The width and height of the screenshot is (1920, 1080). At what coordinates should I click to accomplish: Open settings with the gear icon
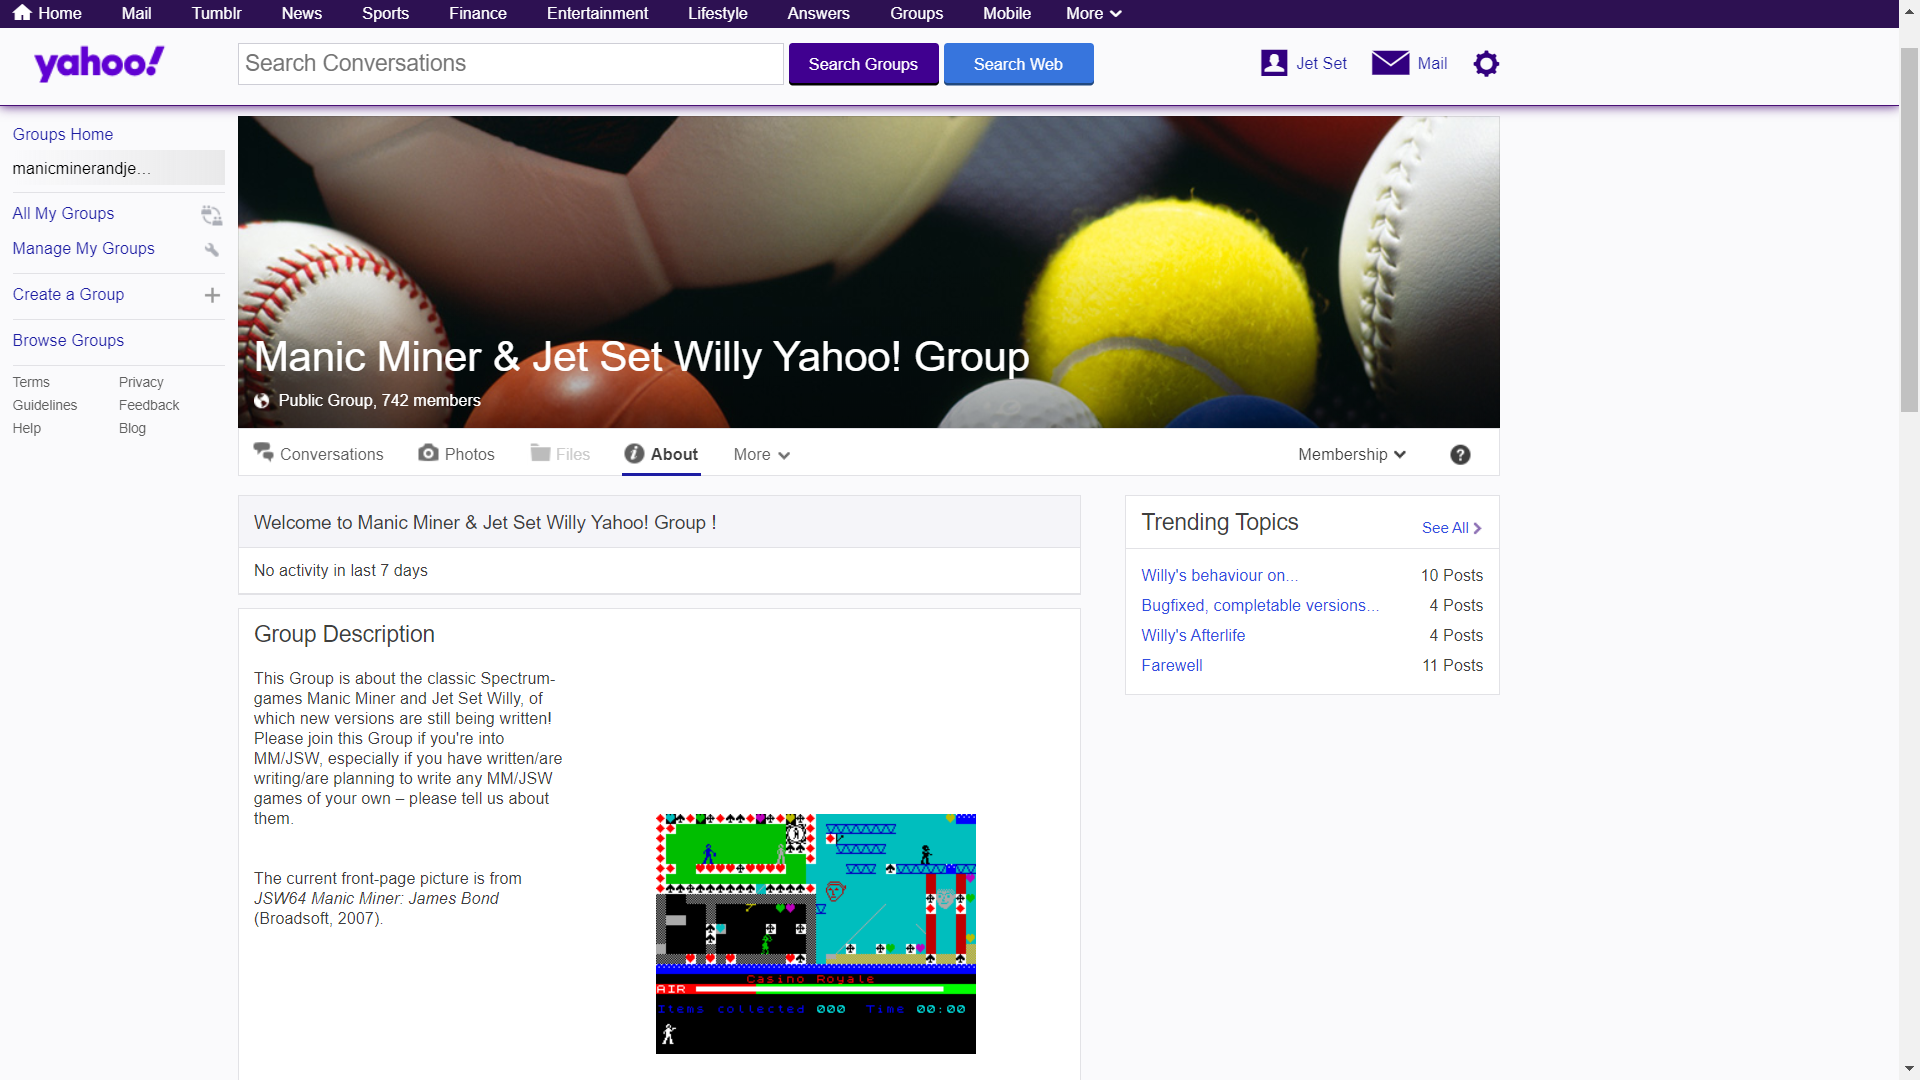point(1486,63)
